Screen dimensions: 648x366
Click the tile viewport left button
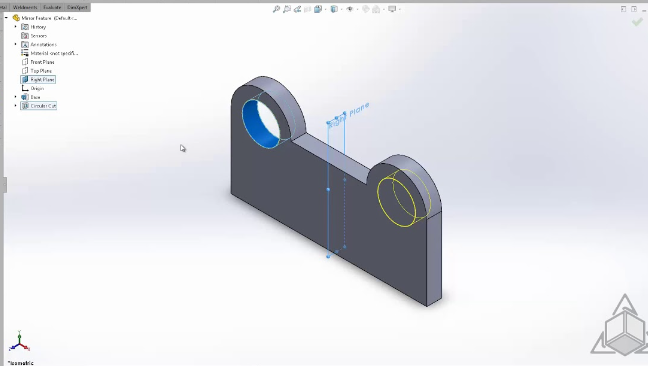[623, 9]
